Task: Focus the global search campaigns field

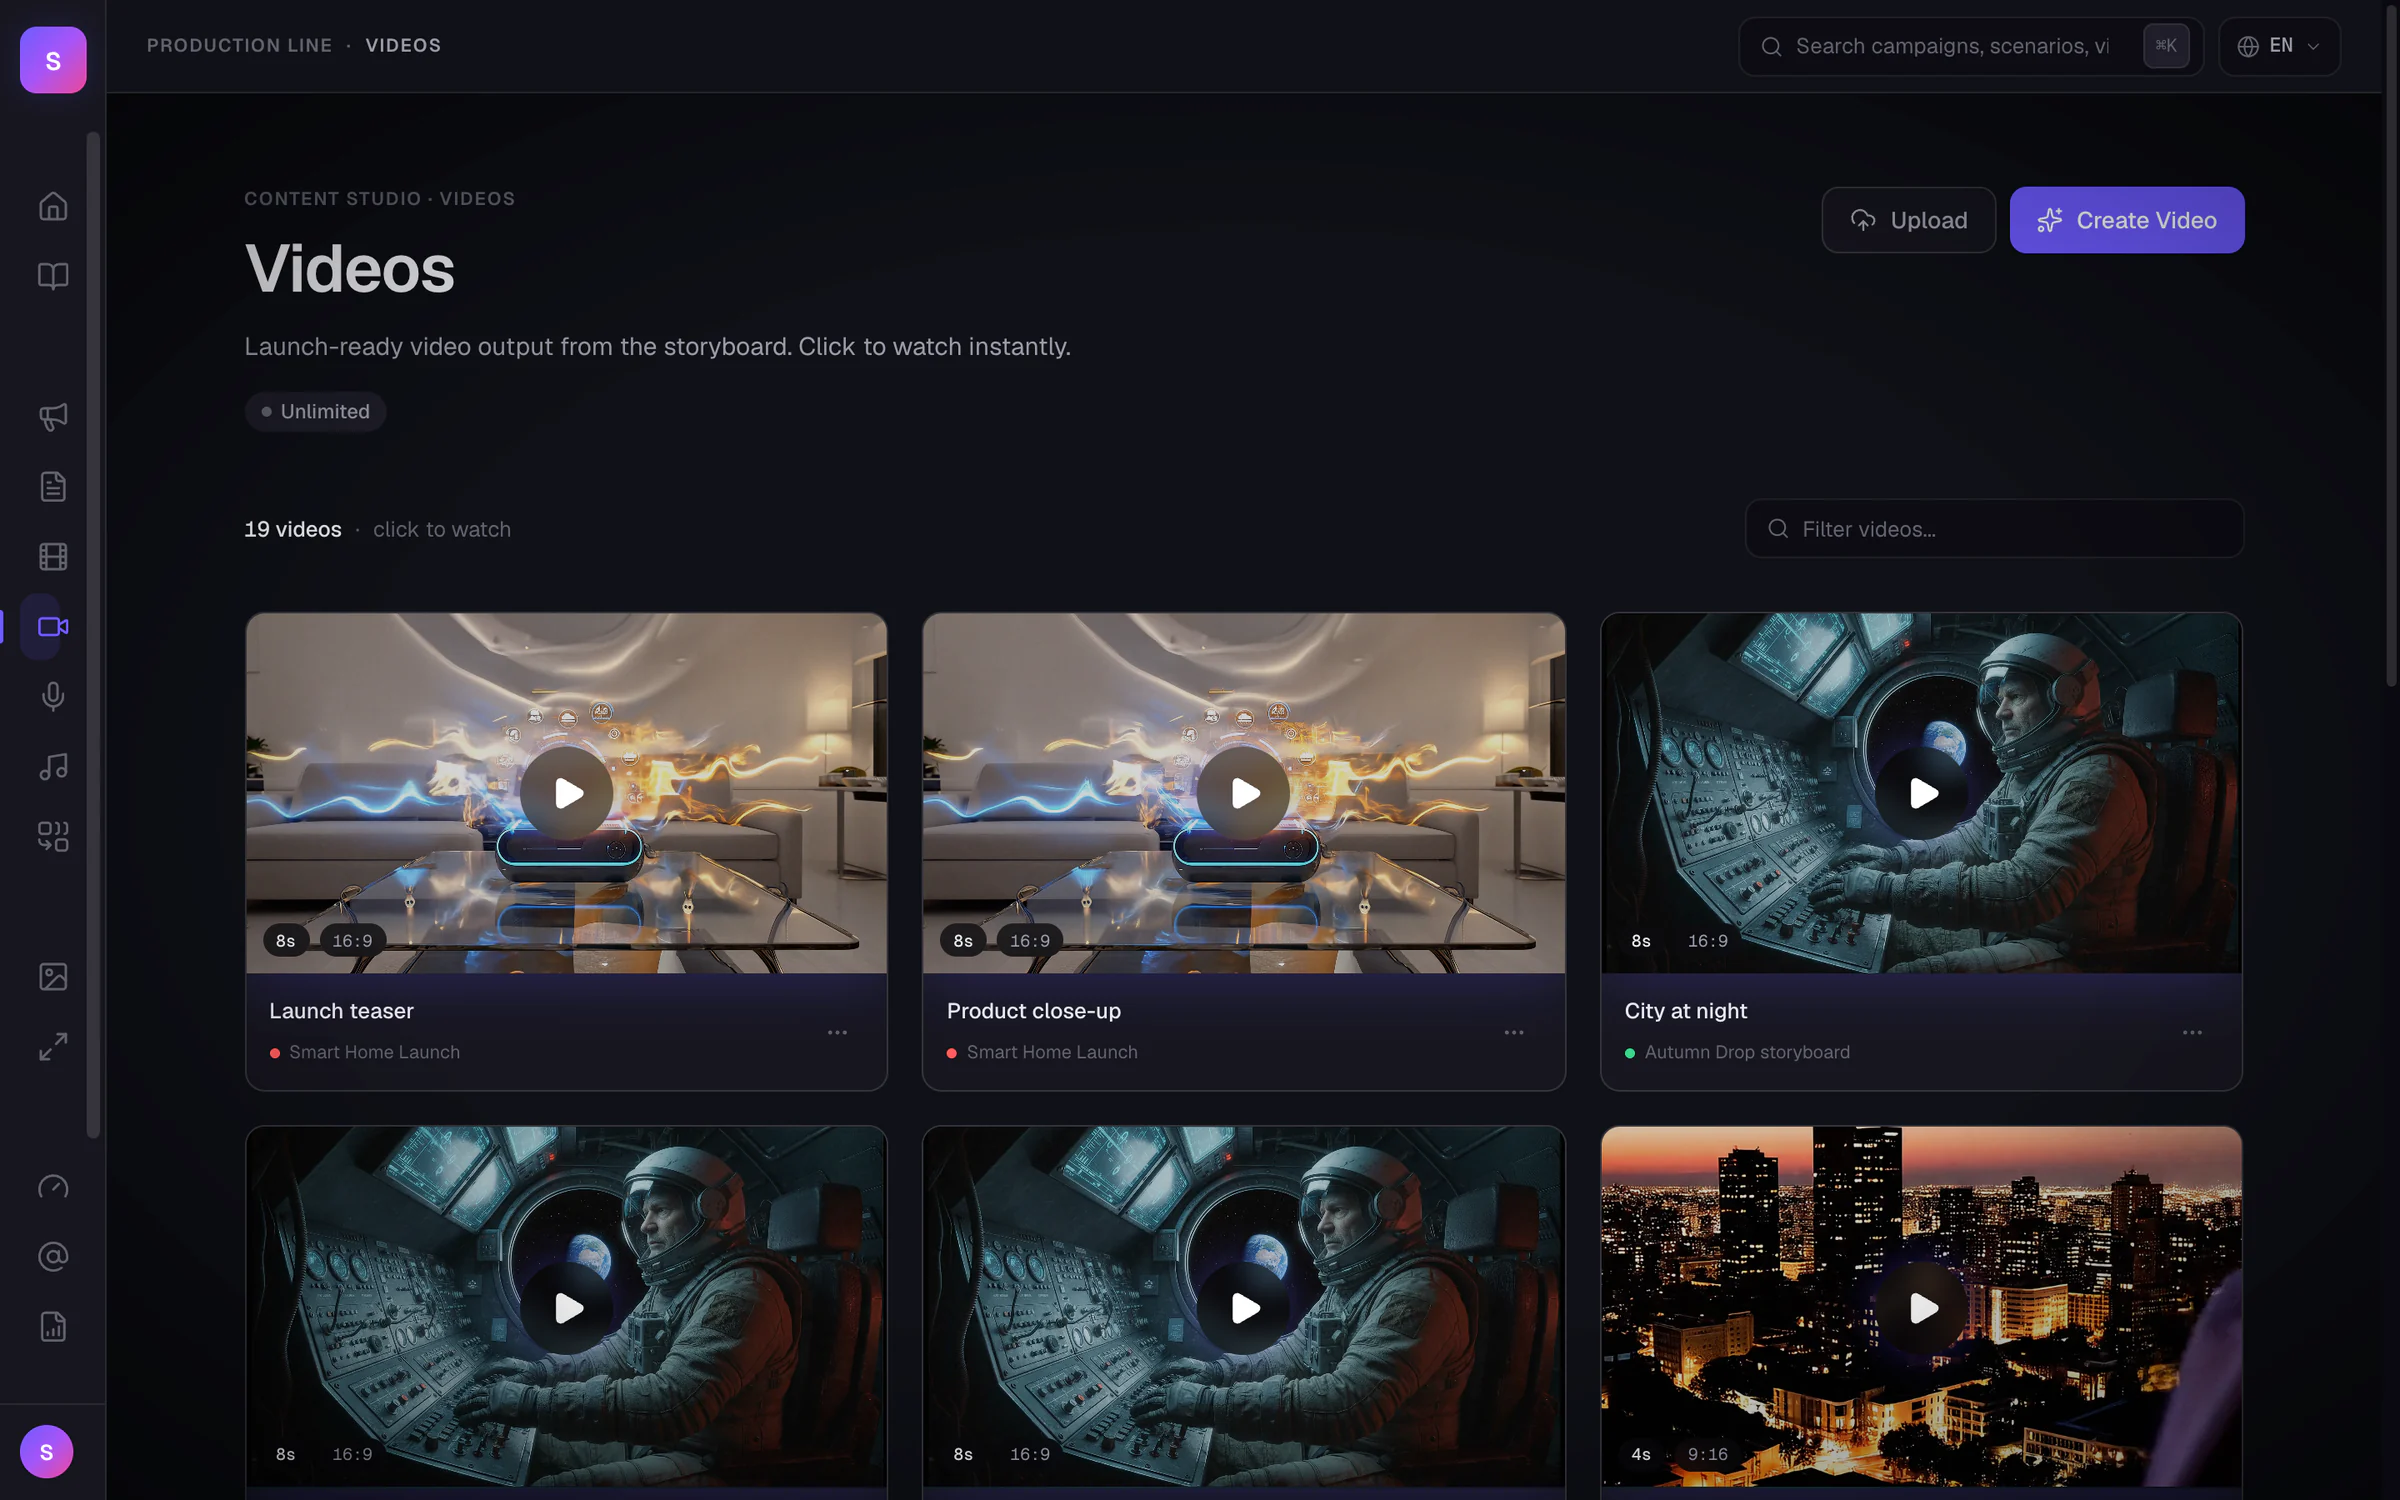Action: click(1970, 46)
